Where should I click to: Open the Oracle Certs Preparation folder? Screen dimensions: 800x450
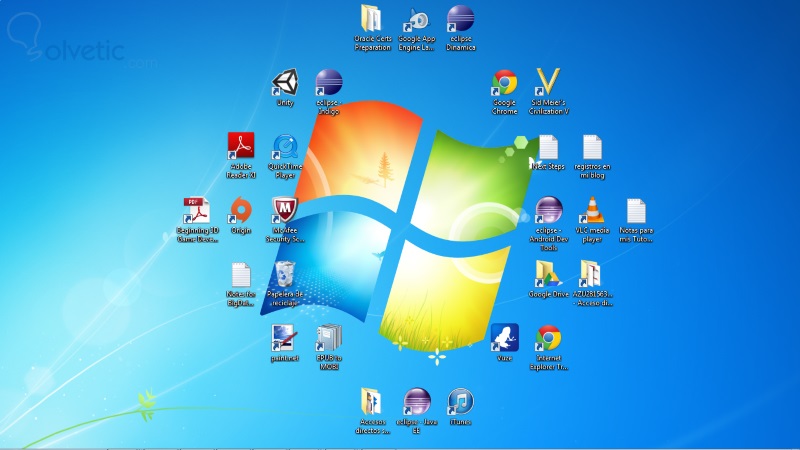(x=372, y=28)
